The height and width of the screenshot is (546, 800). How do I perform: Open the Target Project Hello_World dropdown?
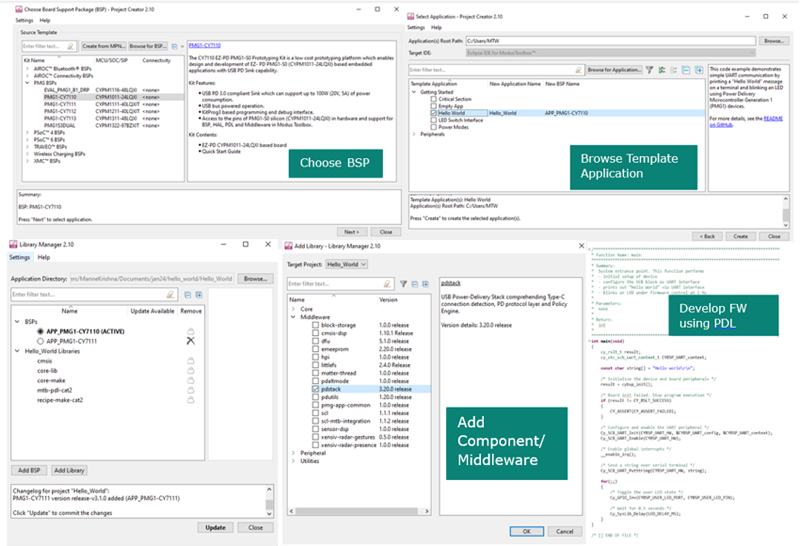tap(346, 264)
